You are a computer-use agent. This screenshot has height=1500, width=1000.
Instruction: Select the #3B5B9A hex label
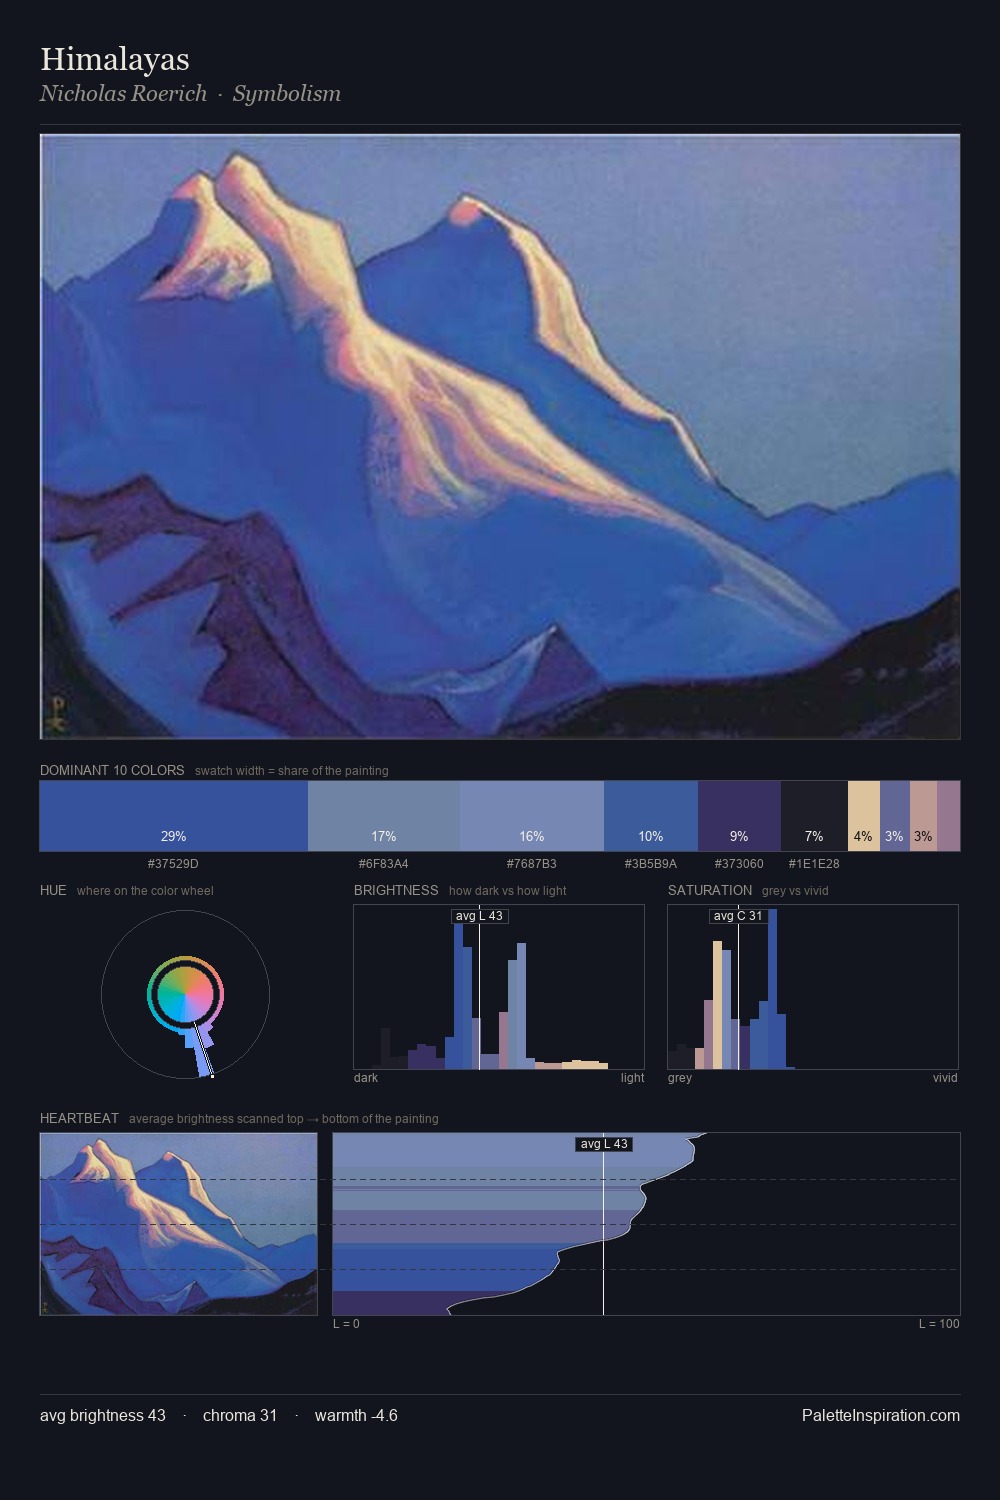click(651, 864)
